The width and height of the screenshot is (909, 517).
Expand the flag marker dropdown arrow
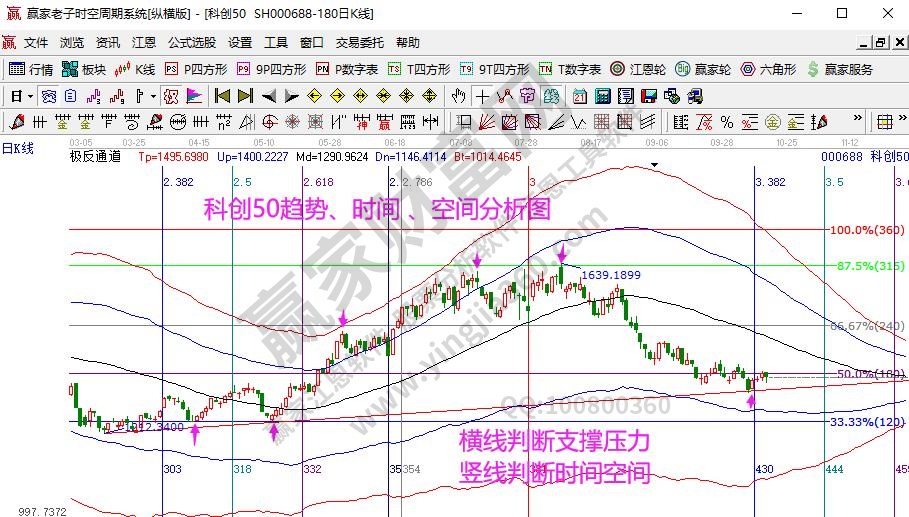[x=153, y=96]
